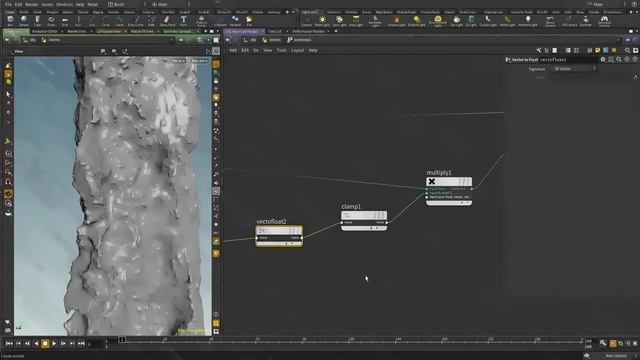The width and height of the screenshot is (640, 360).
Task: Jump to last frame
Action: click(x=81, y=344)
